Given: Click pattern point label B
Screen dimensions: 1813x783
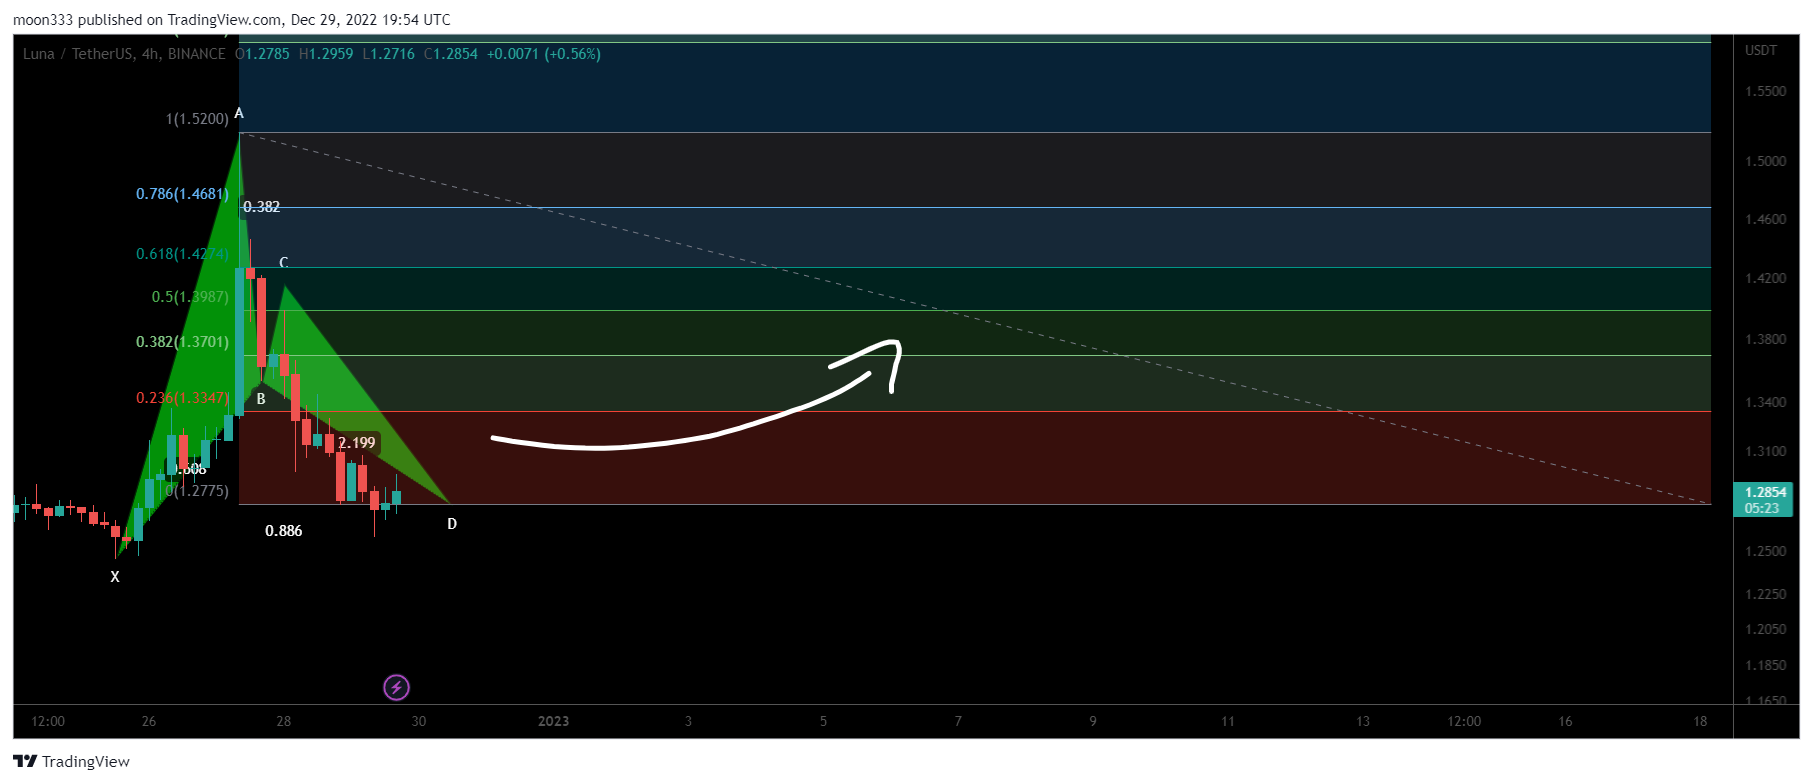Looking at the screenshot, I should coord(261,399).
